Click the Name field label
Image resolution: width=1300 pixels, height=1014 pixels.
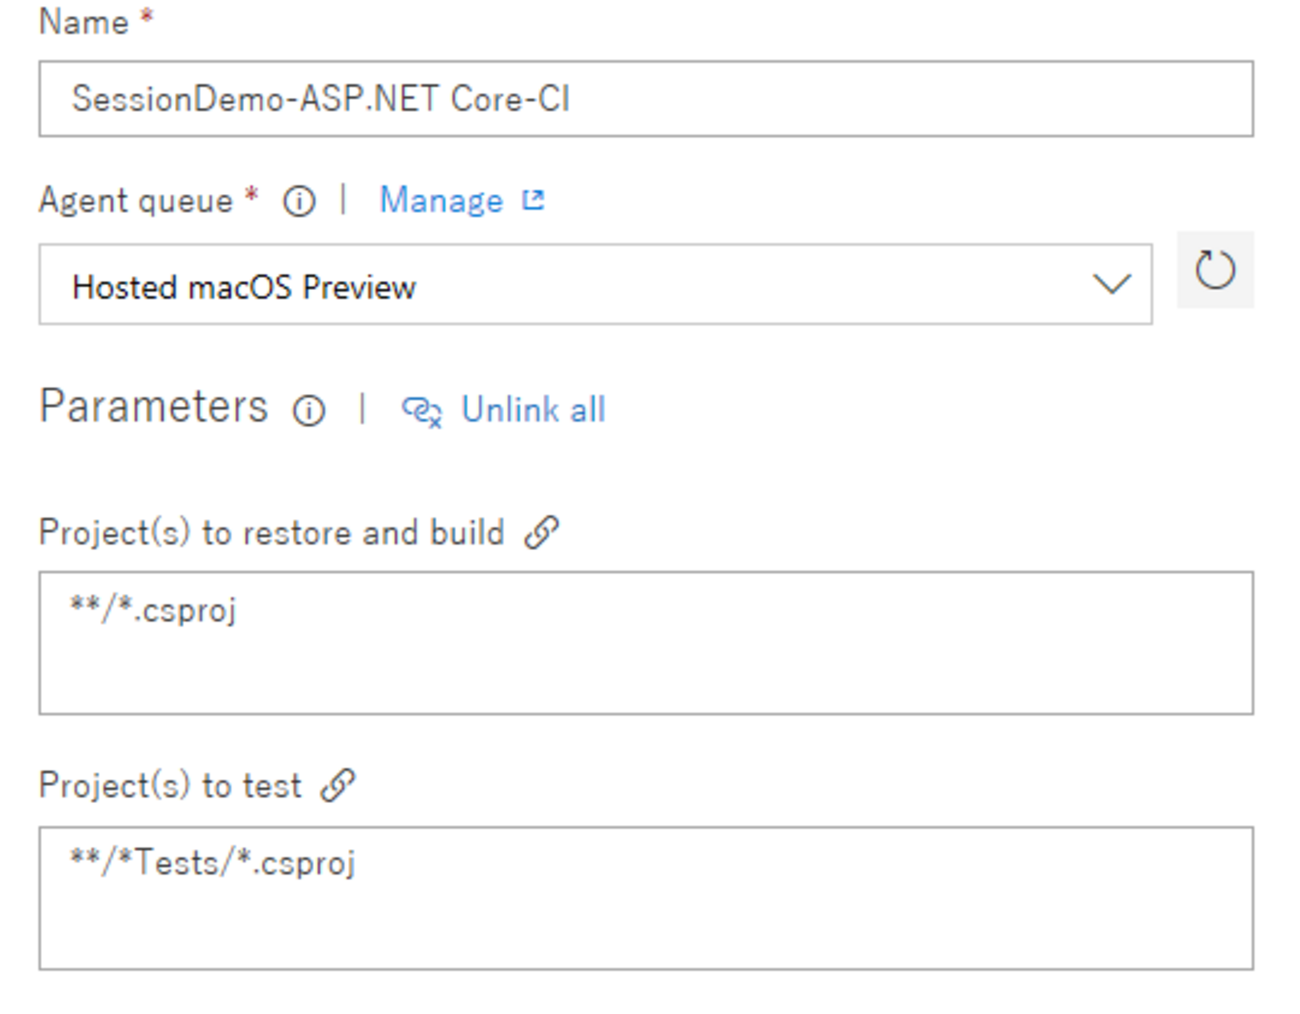(x=84, y=22)
